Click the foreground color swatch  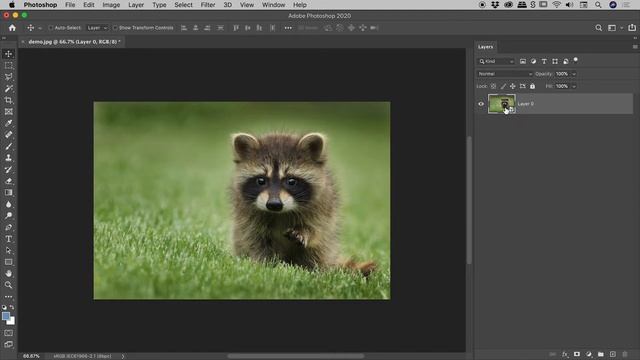(x=6, y=316)
